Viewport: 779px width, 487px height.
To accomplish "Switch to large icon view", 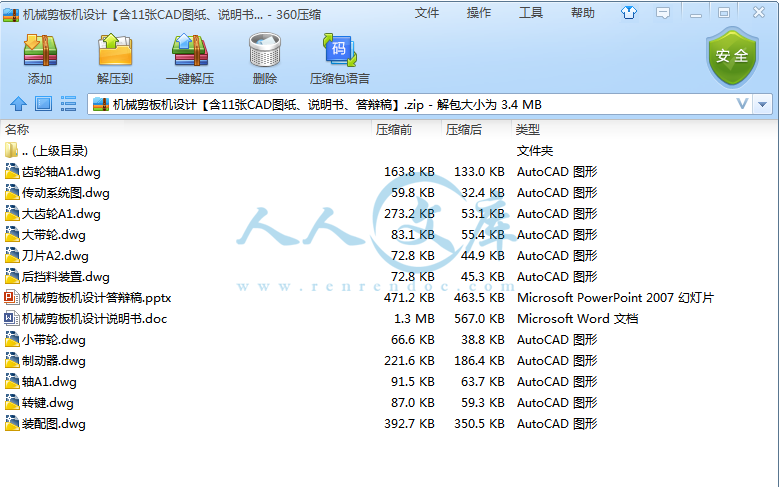I will [43, 104].
